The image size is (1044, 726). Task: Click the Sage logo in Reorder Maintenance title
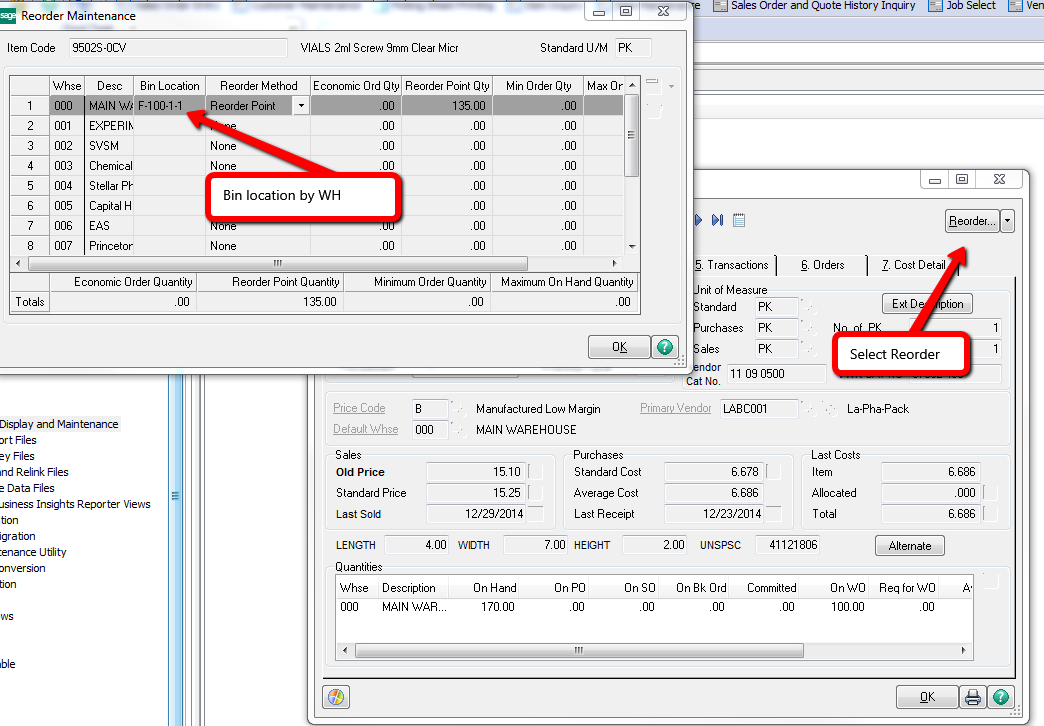click(8, 16)
